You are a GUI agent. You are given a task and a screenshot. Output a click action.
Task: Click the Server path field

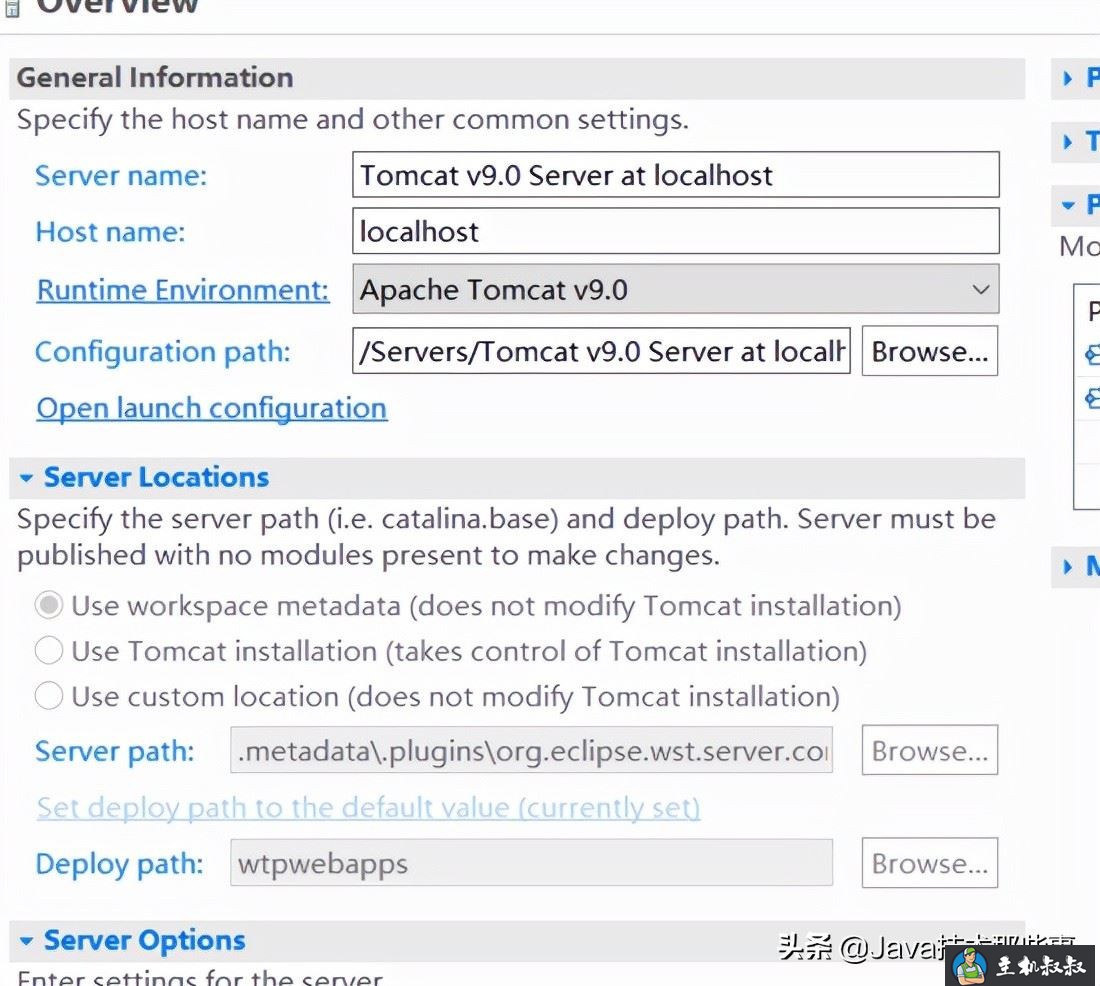pos(531,750)
